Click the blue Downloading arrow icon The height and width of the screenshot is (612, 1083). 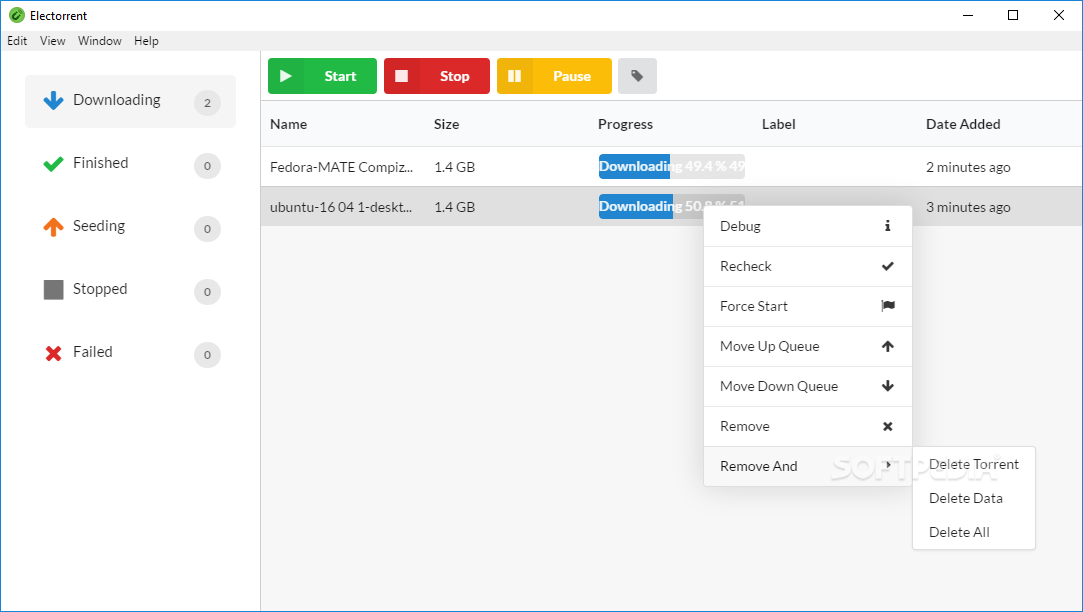click(53, 101)
